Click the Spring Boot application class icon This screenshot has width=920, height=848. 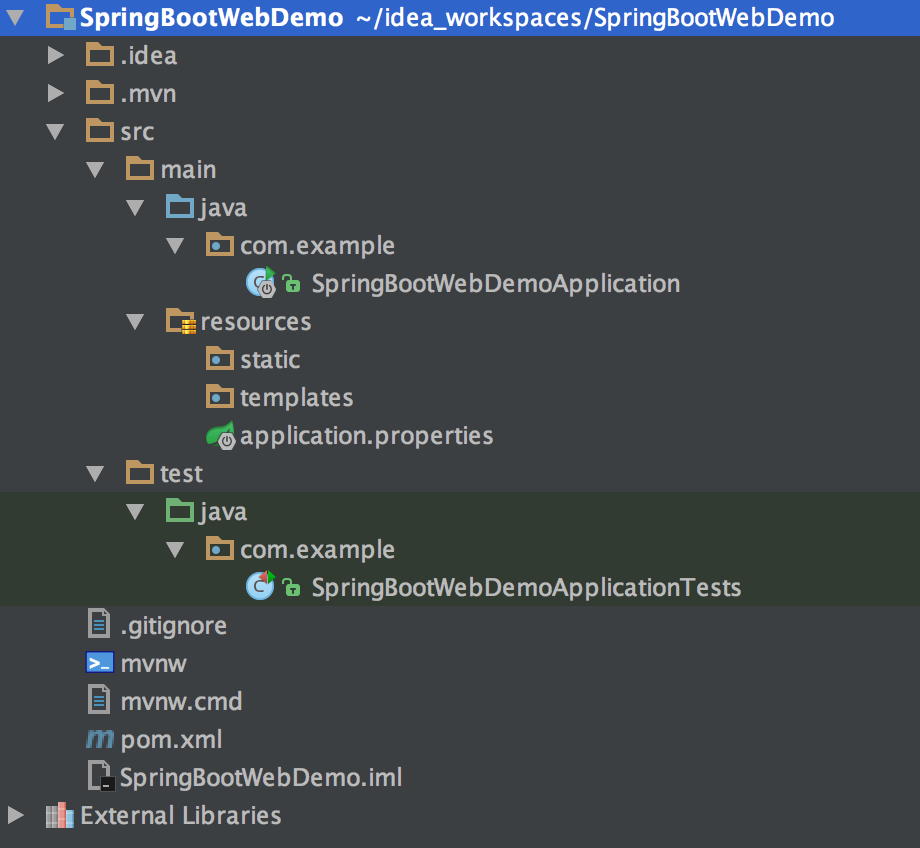[x=261, y=283]
